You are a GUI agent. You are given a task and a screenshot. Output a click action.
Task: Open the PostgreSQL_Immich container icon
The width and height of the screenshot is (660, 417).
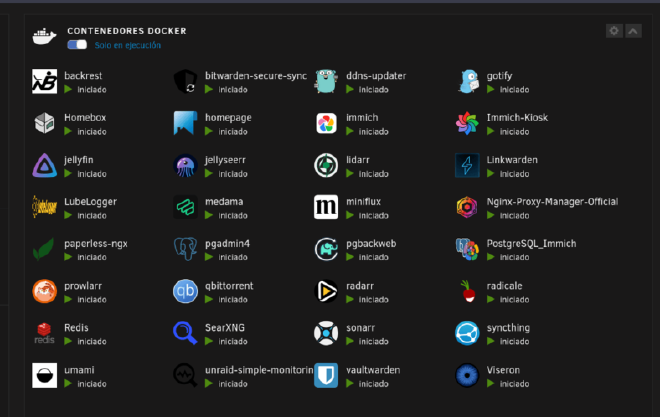(467, 249)
